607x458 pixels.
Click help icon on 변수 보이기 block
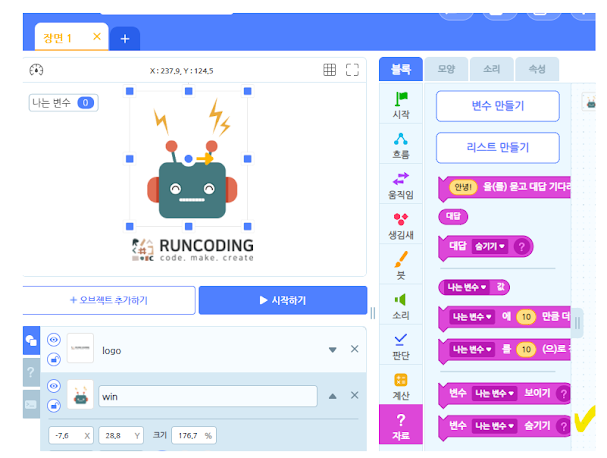coord(564,394)
